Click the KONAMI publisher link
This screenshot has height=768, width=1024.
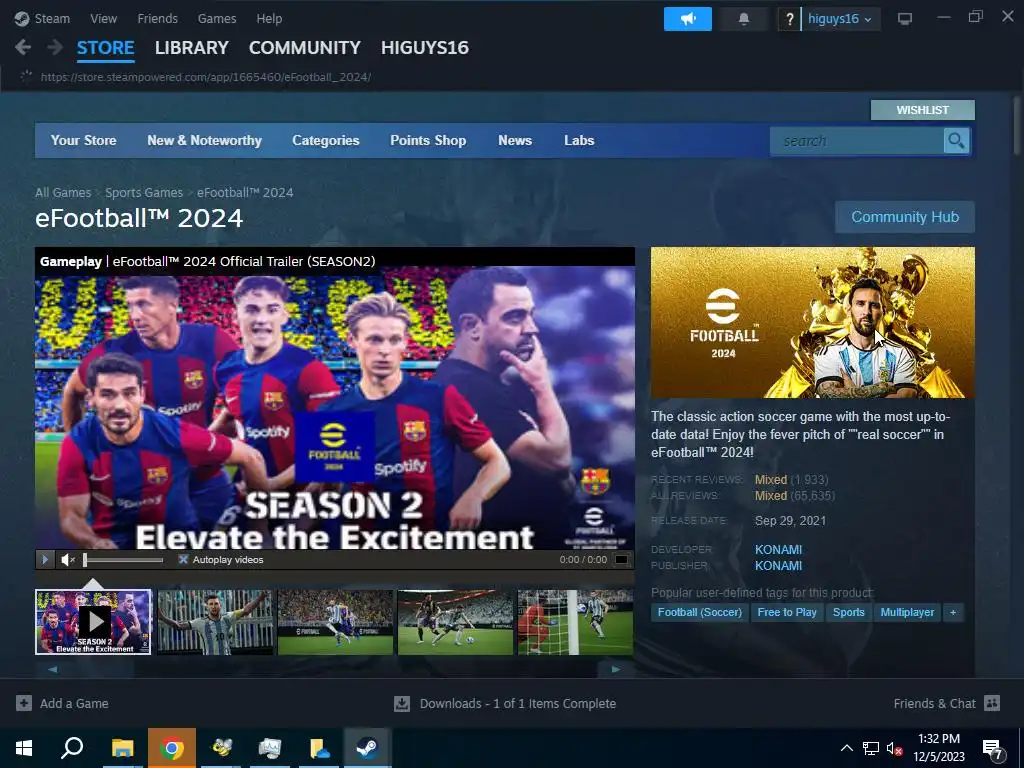(x=778, y=566)
